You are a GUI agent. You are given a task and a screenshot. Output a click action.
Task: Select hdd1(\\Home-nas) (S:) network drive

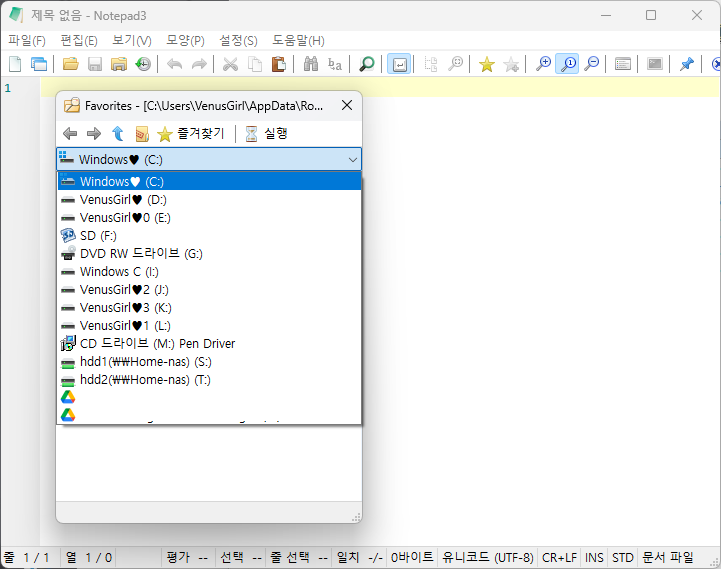click(209, 362)
